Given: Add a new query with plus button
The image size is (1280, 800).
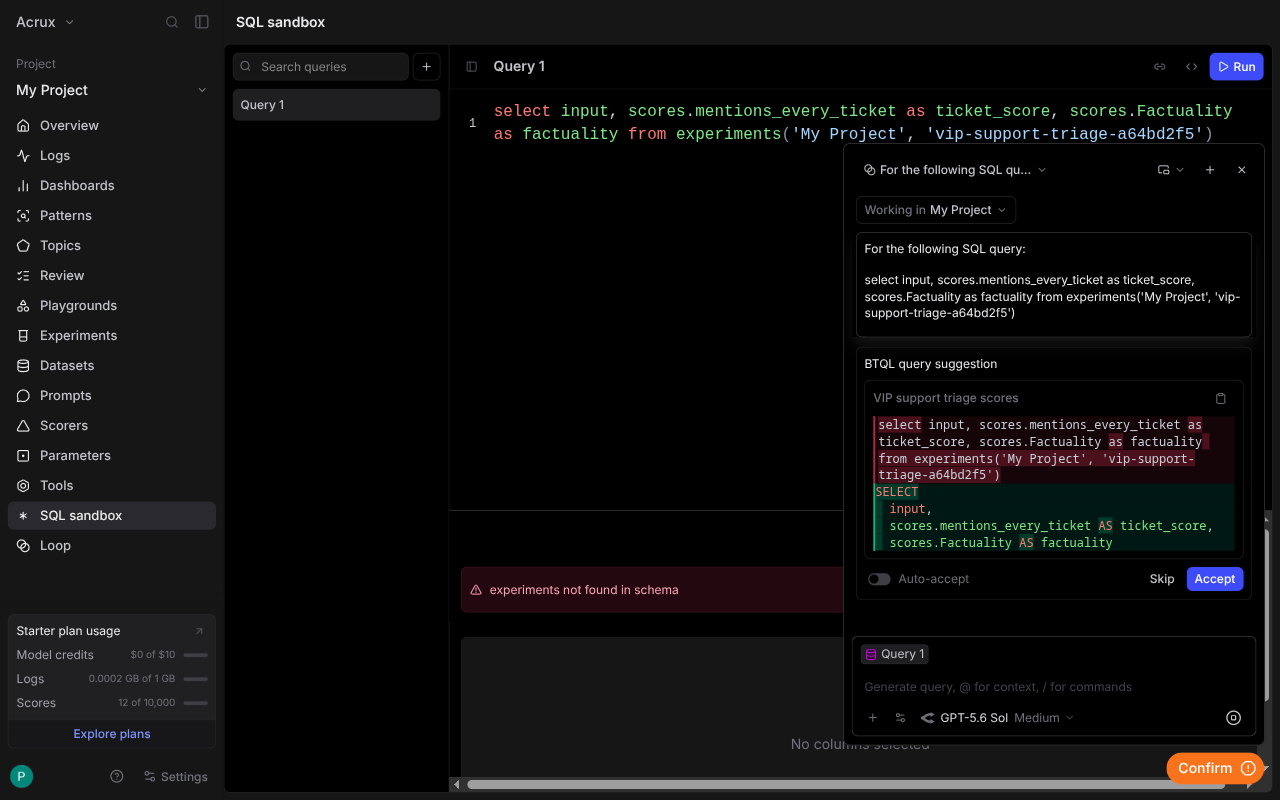Looking at the screenshot, I should click(x=426, y=67).
